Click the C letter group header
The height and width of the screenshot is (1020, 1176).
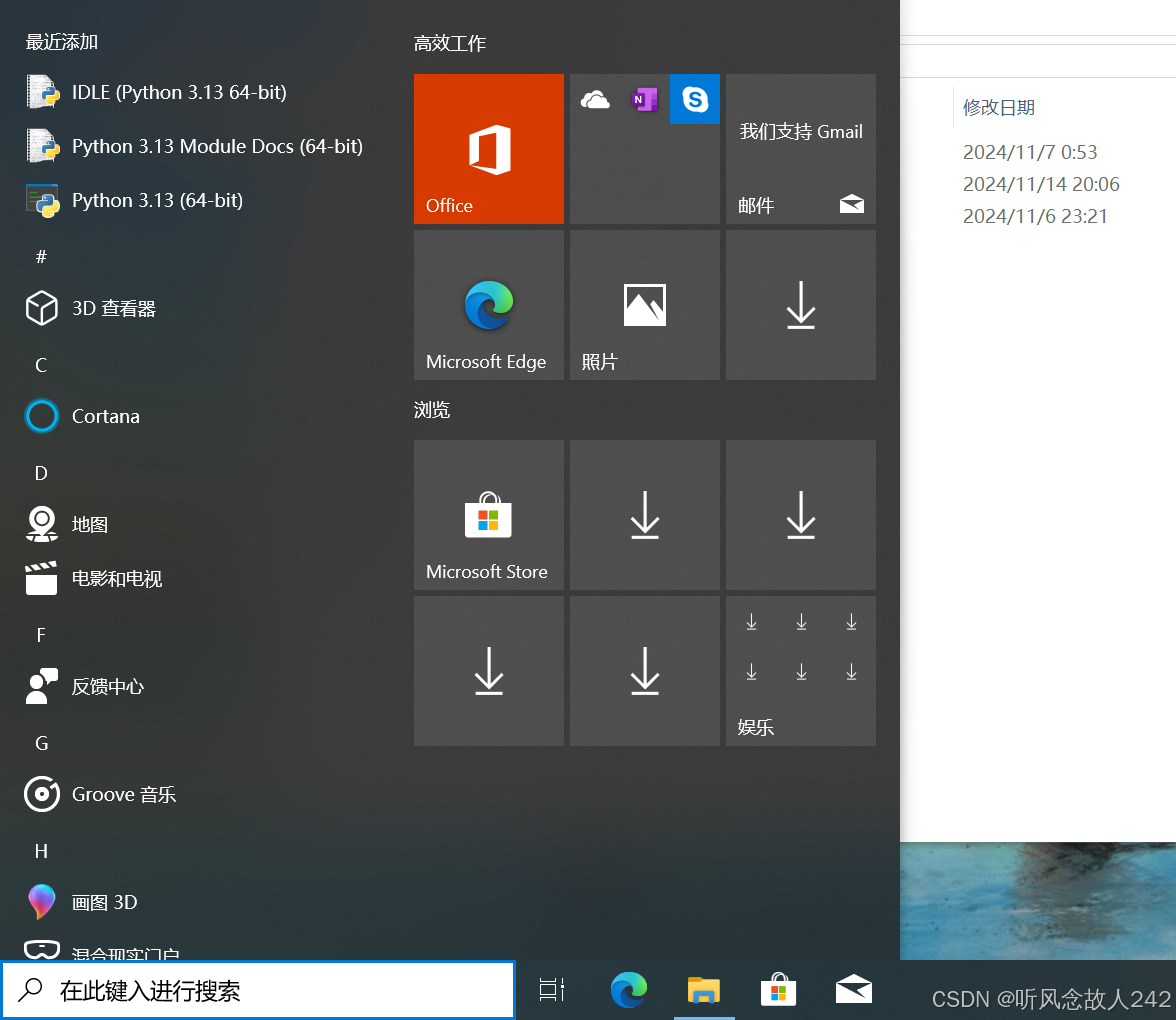pos(41,365)
